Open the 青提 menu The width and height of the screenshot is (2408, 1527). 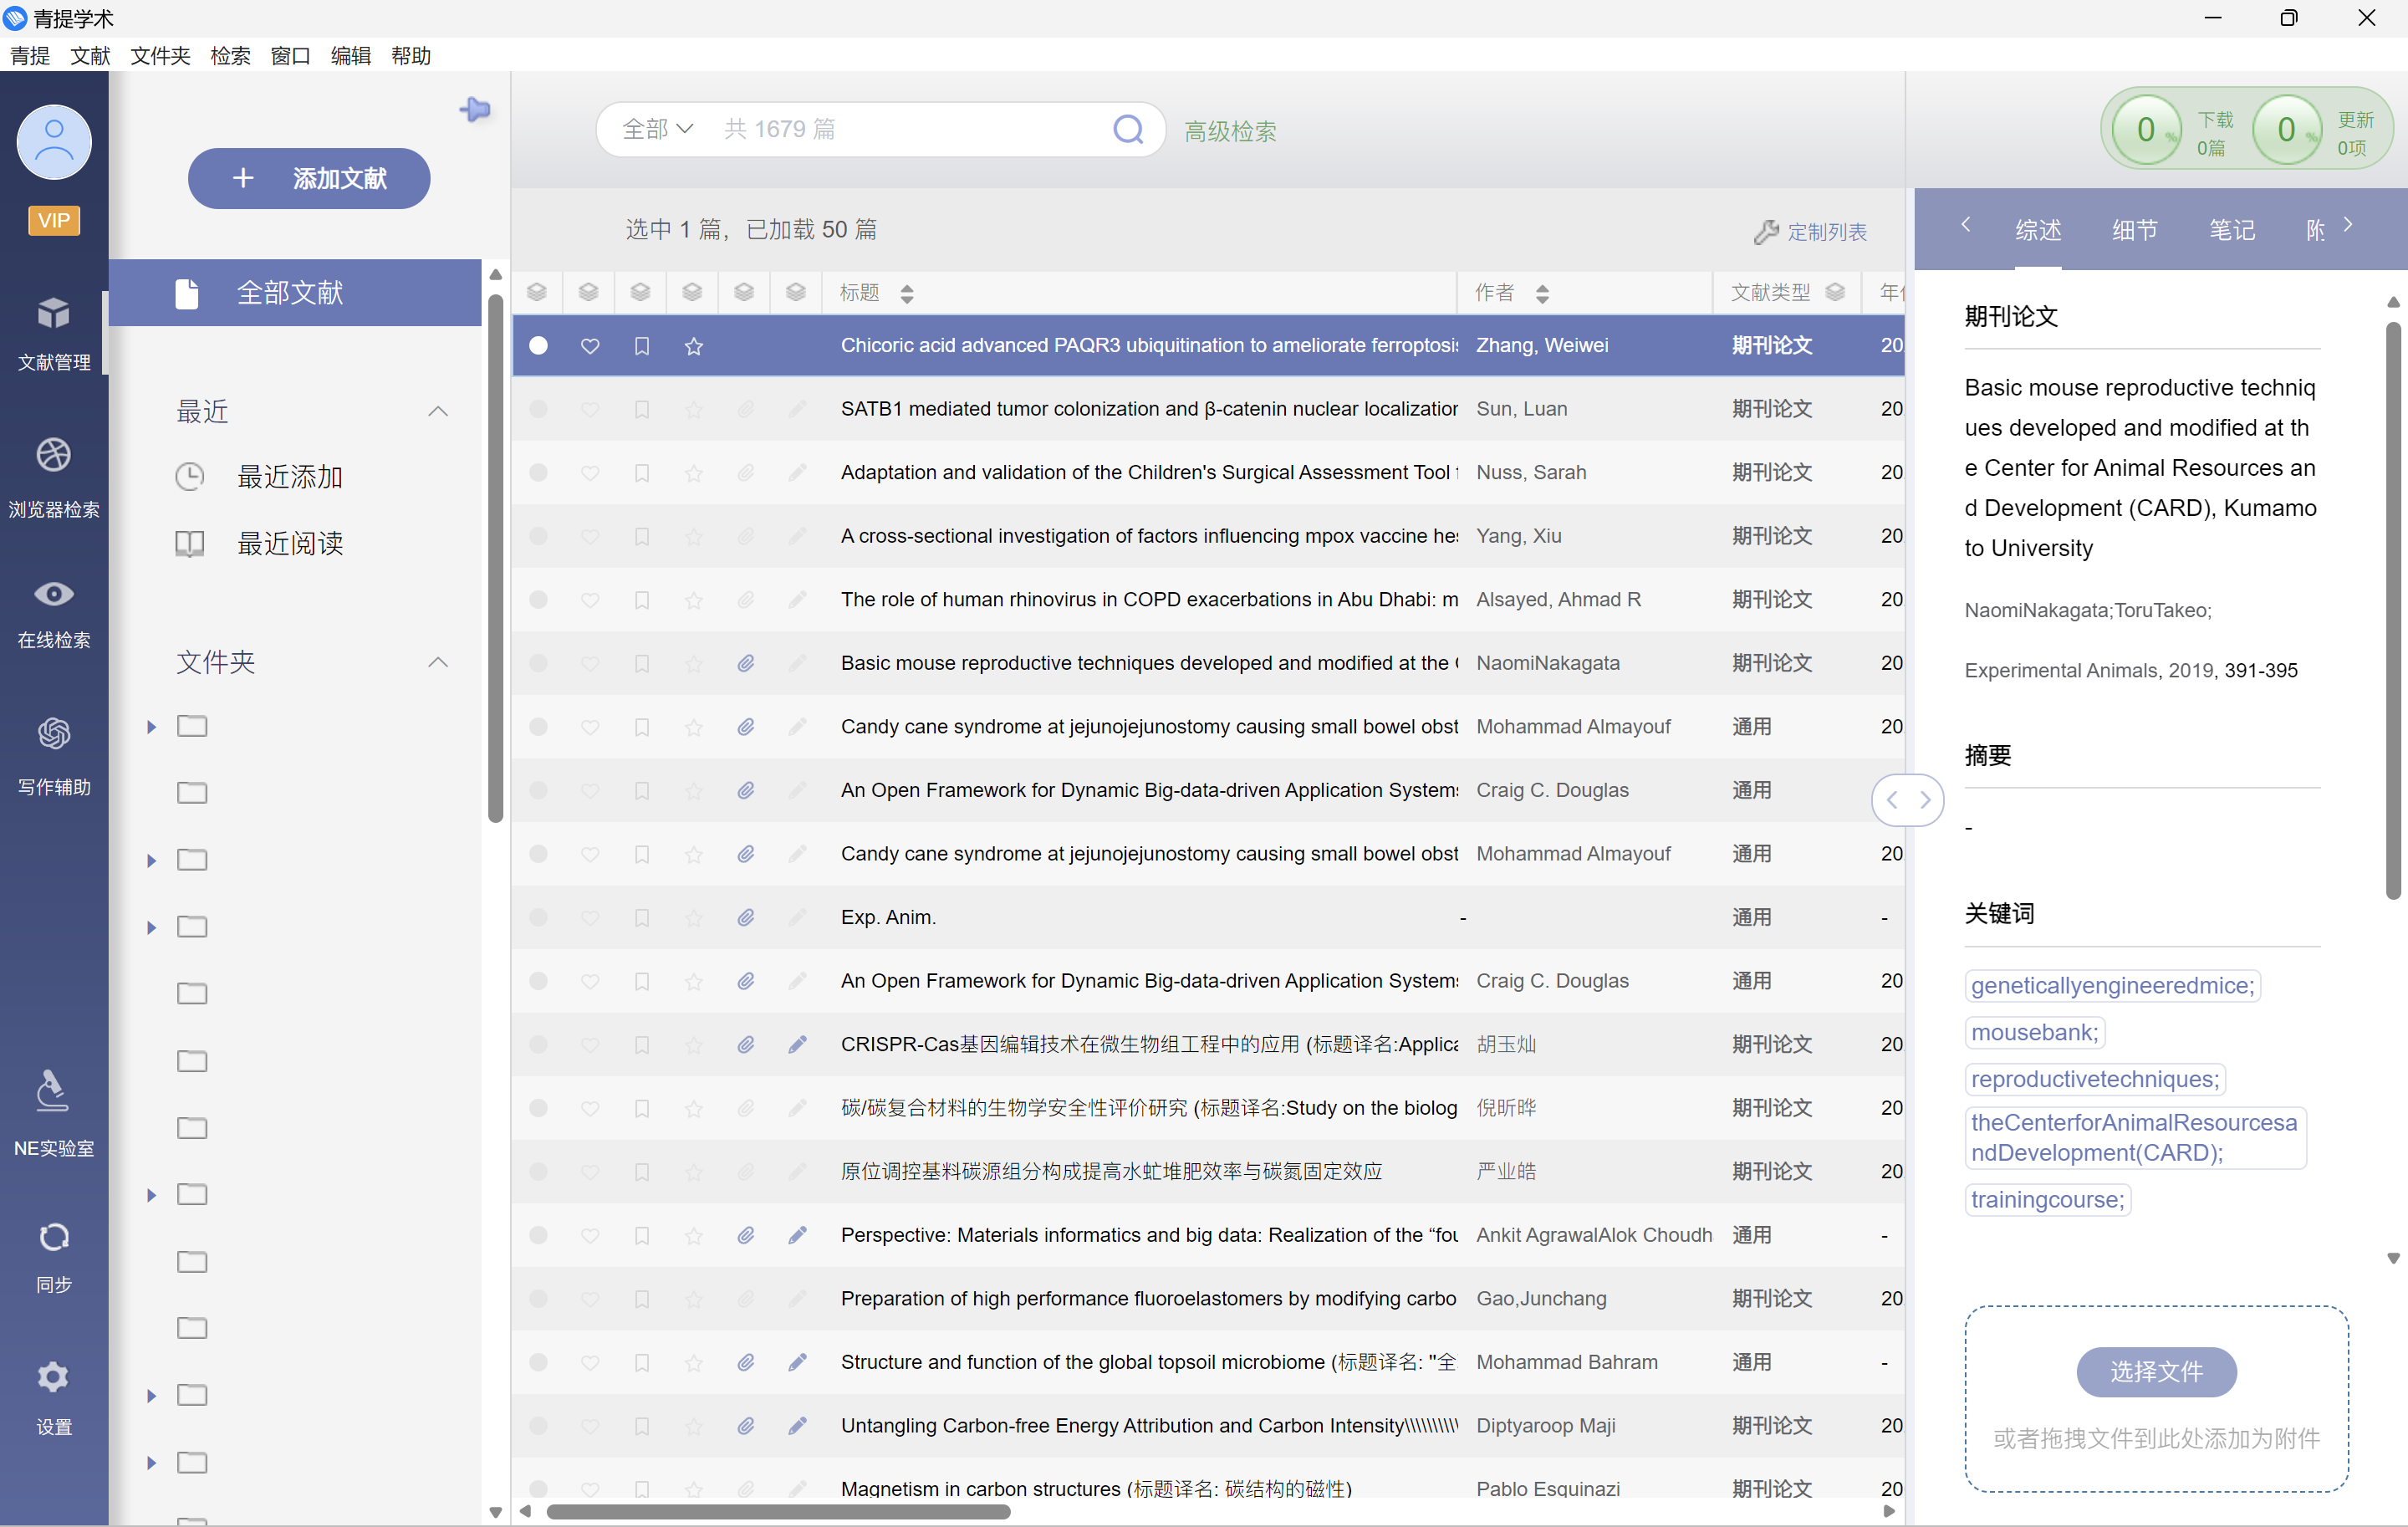(x=30, y=56)
